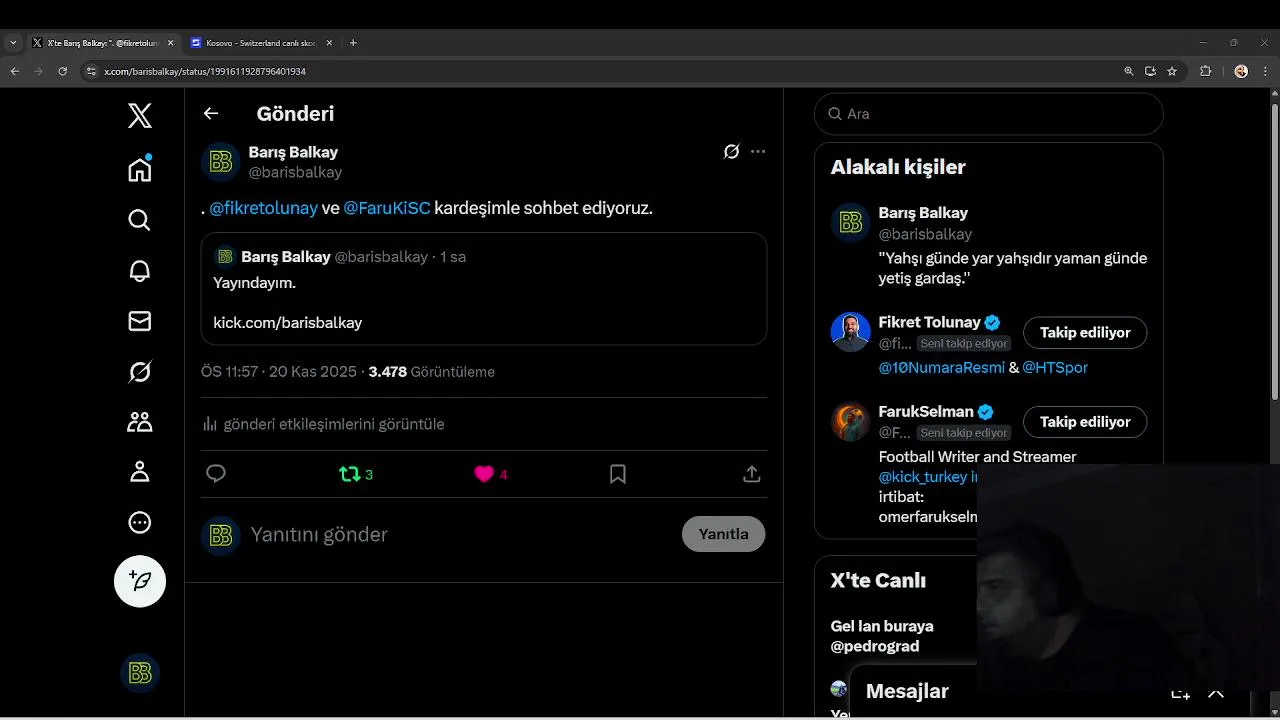Open account avatar at sidebar bottom
Screen dimensions: 1280x720
coord(140,673)
